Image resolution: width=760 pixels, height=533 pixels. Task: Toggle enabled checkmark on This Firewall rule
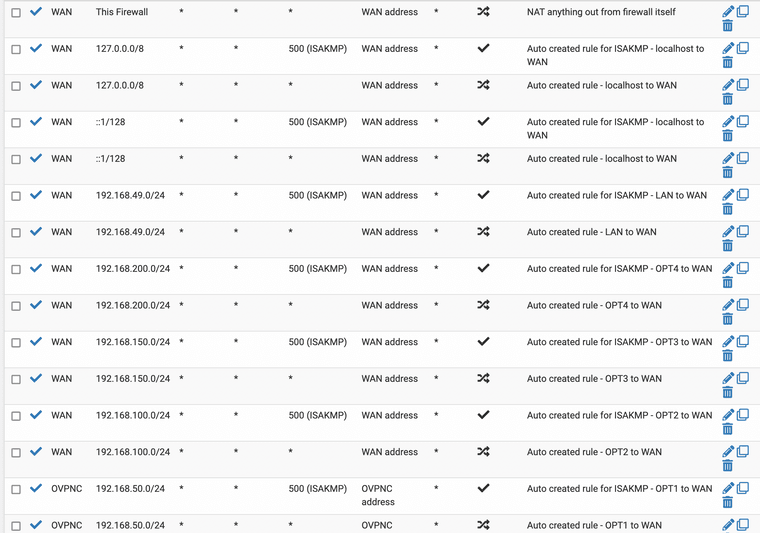pyautogui.click(x=36, y=12)
